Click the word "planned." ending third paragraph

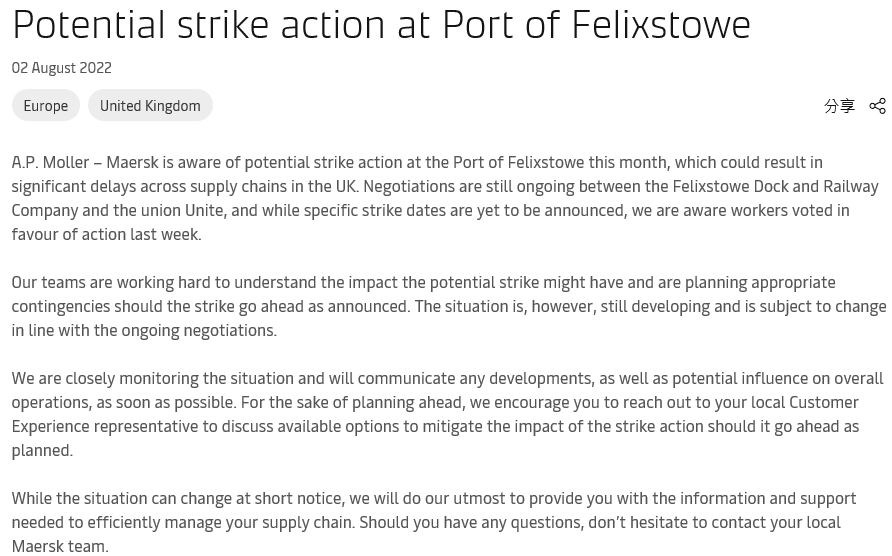(x=42, y=450)
